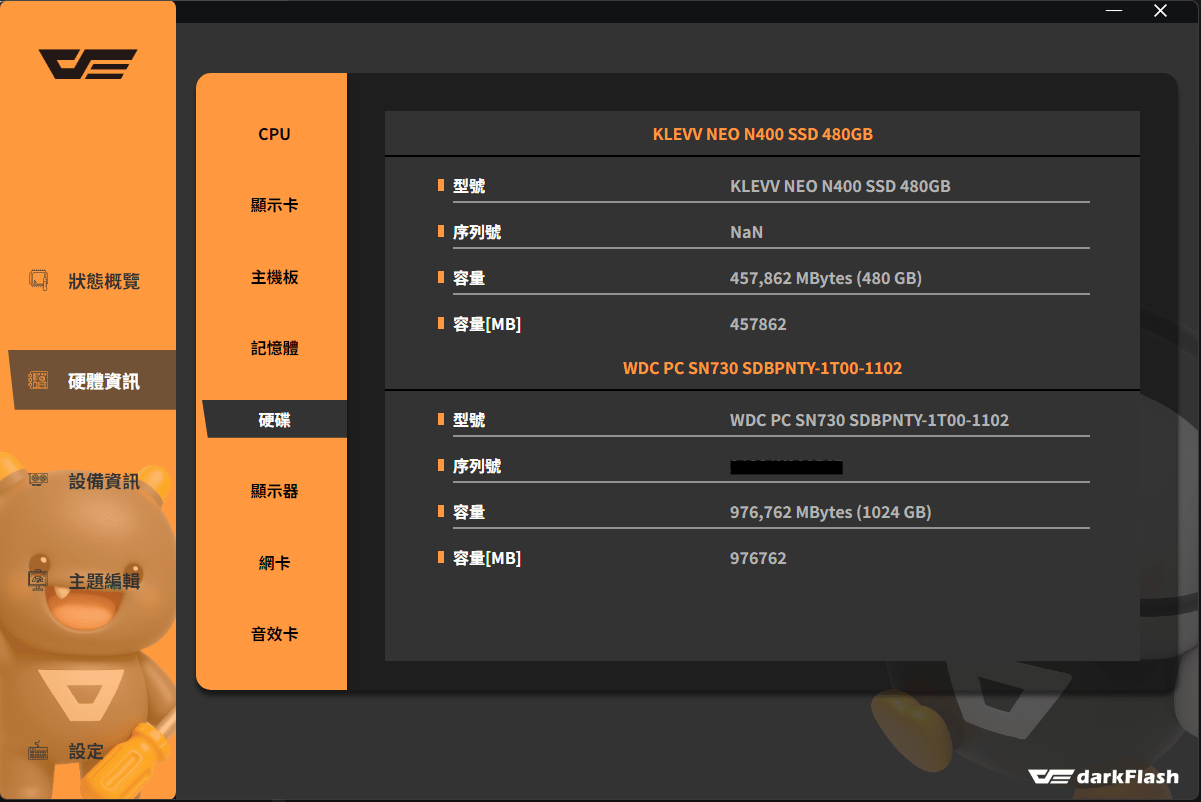This screenshot has height=802, width=1201.
Task: Click the hardware info sidebar icon
Action: click(x=39, y=381)
